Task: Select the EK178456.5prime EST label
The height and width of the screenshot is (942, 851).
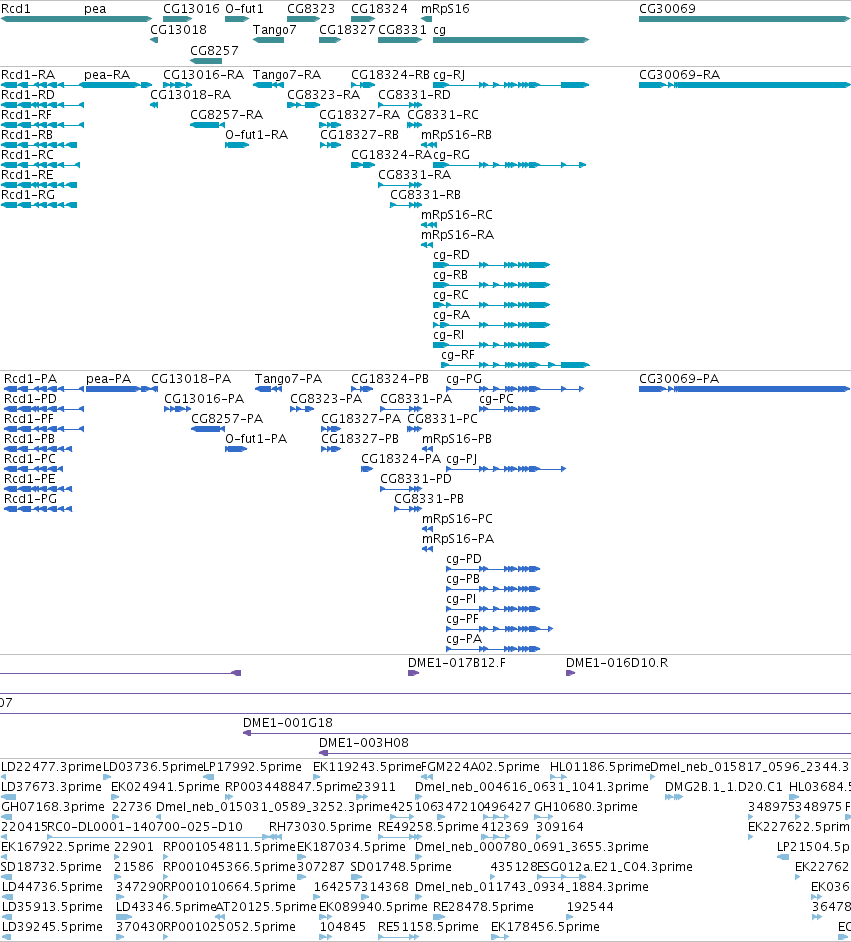Action: point(545,927)
